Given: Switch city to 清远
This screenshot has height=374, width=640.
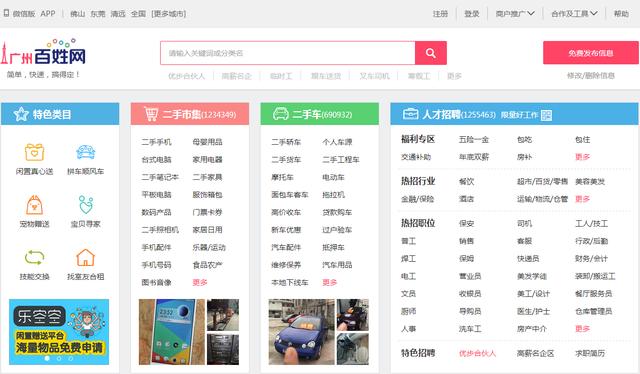Looking at the screenshot, I should (x=118, y=14).
